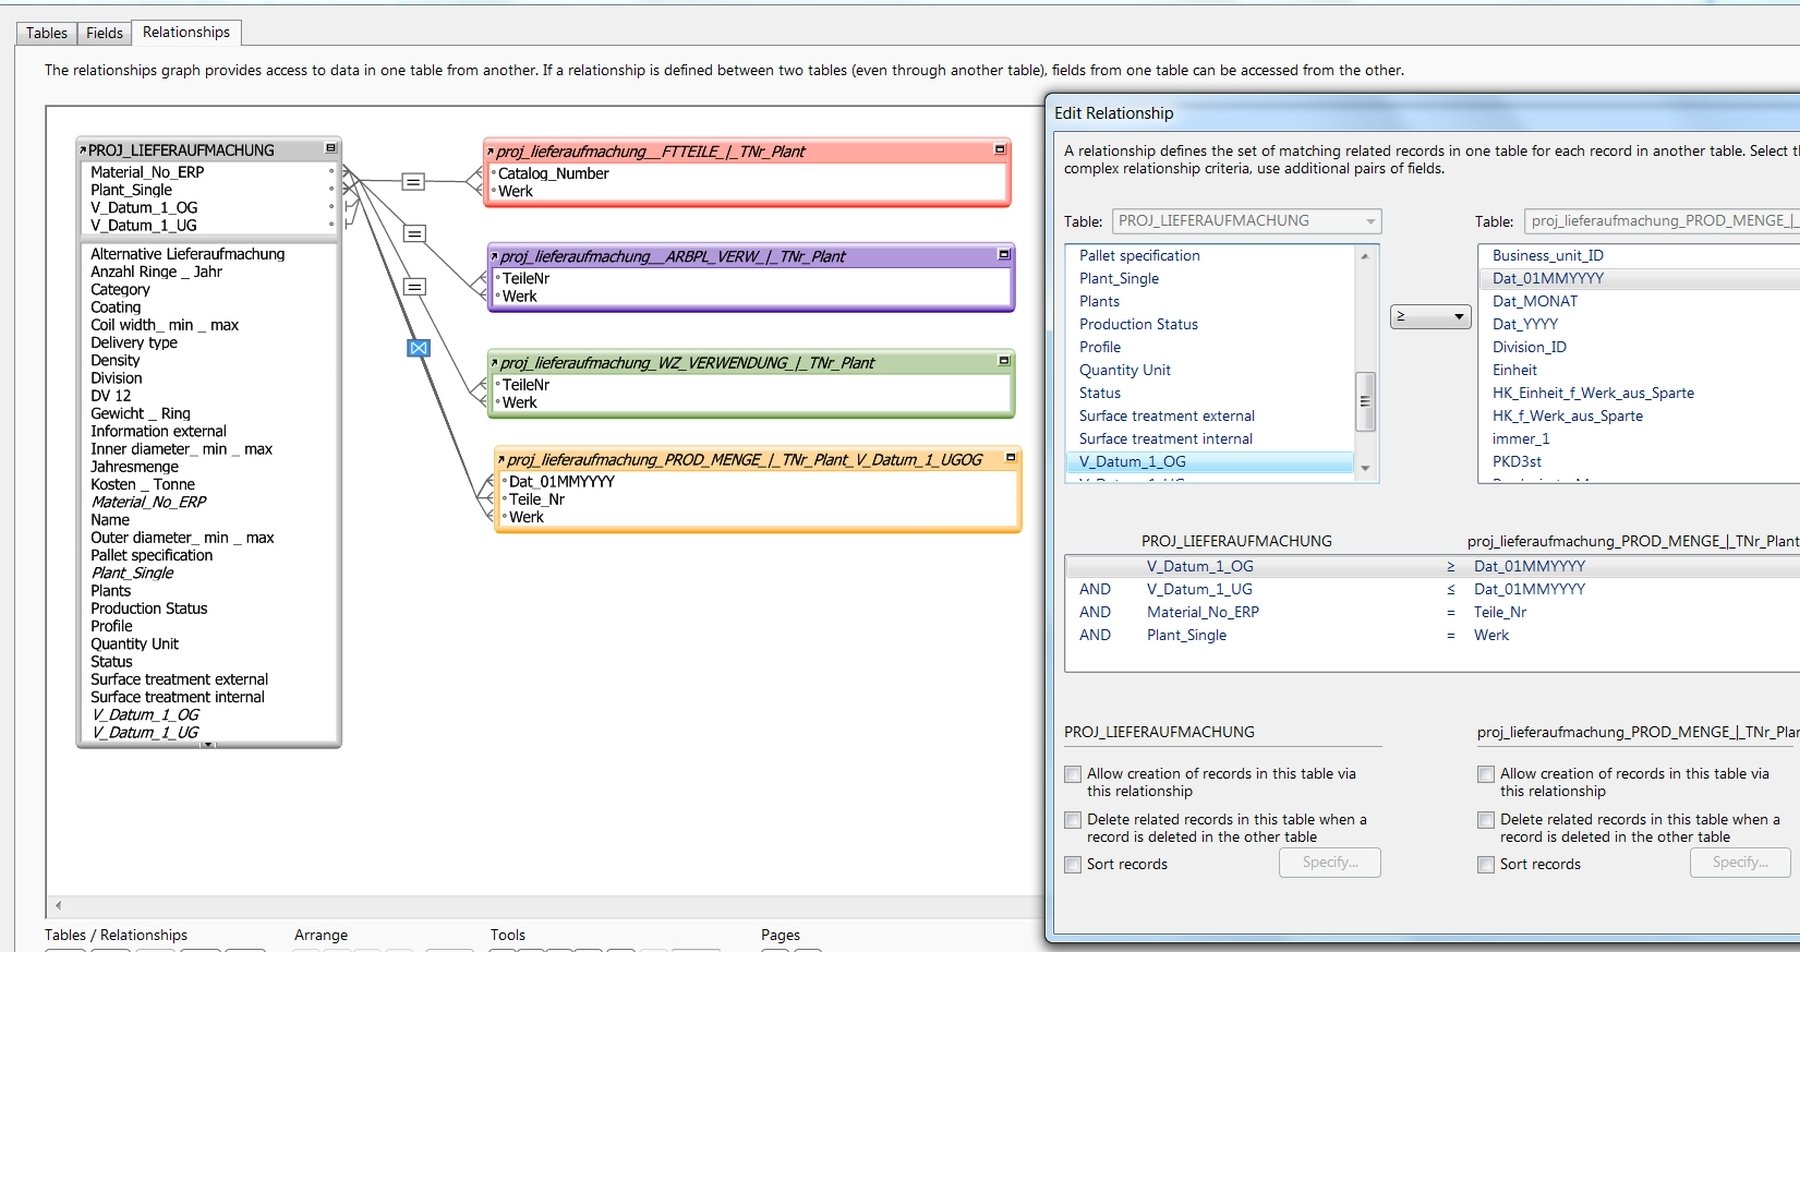Click Delivery type field in main table
Viewport: 1800px width, 1200px height.
[x=134, y=343]
